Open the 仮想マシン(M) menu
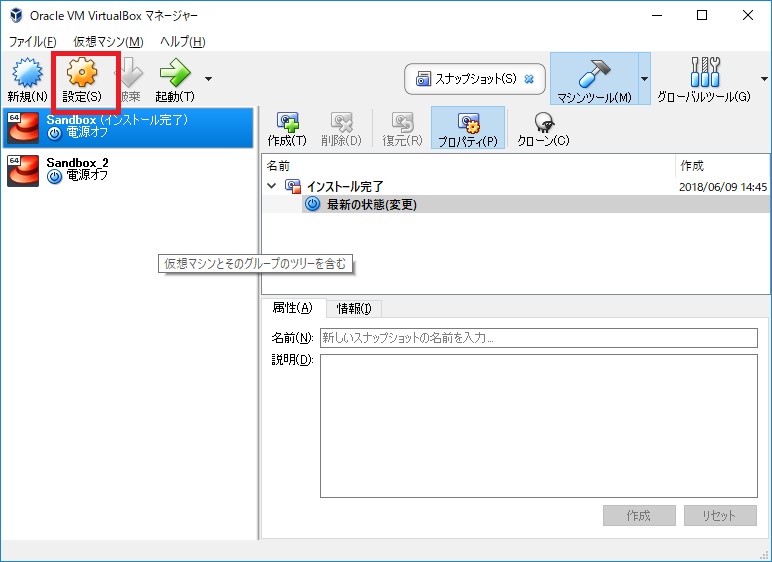 pos(108,42)
